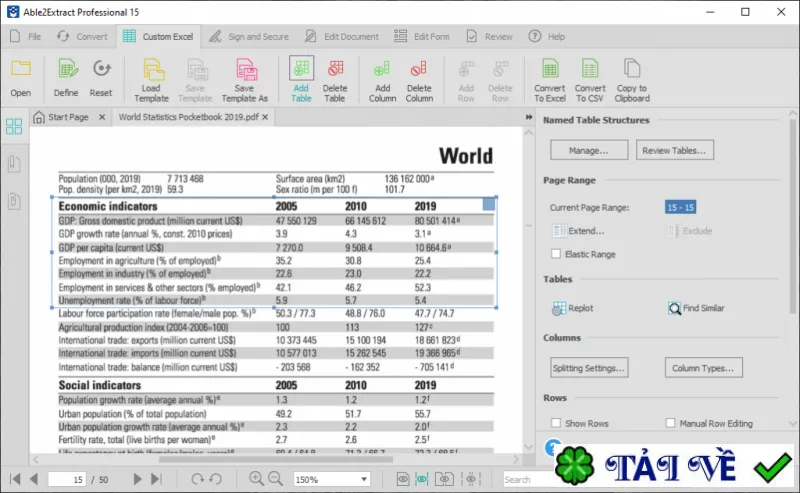Switch to the Convert tab

82,37
